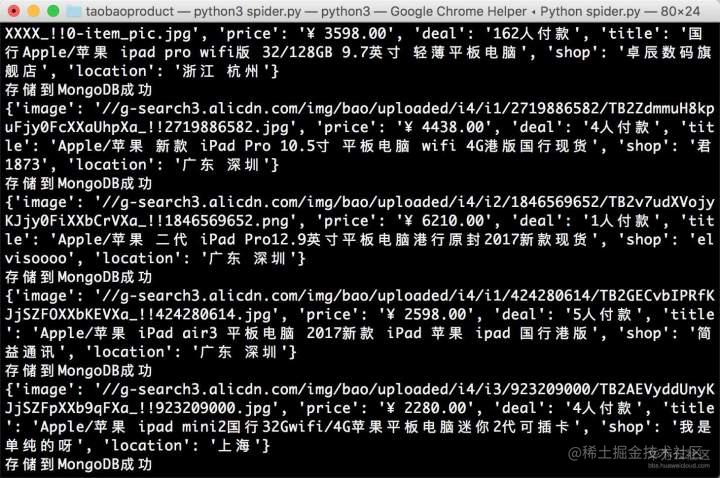Close the terminal window with red button
The image size is (720, 478).
click(14, 11)
